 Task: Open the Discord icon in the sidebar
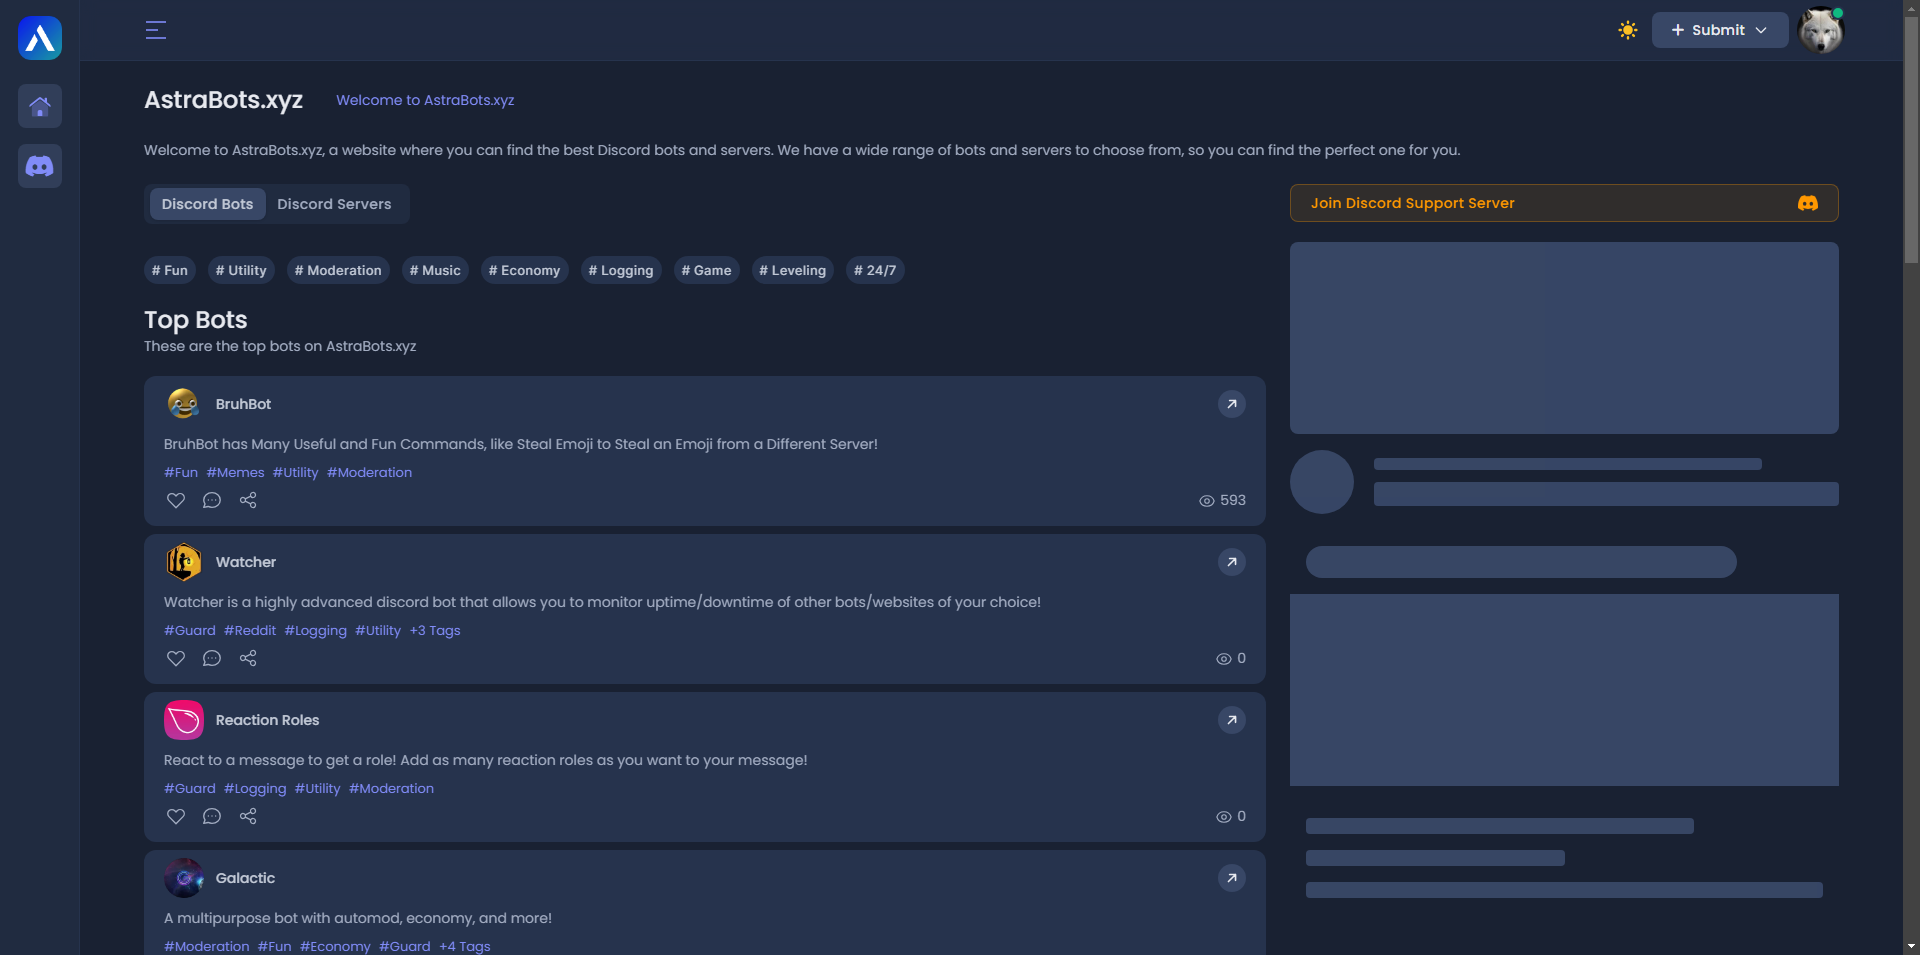[40, 166]
